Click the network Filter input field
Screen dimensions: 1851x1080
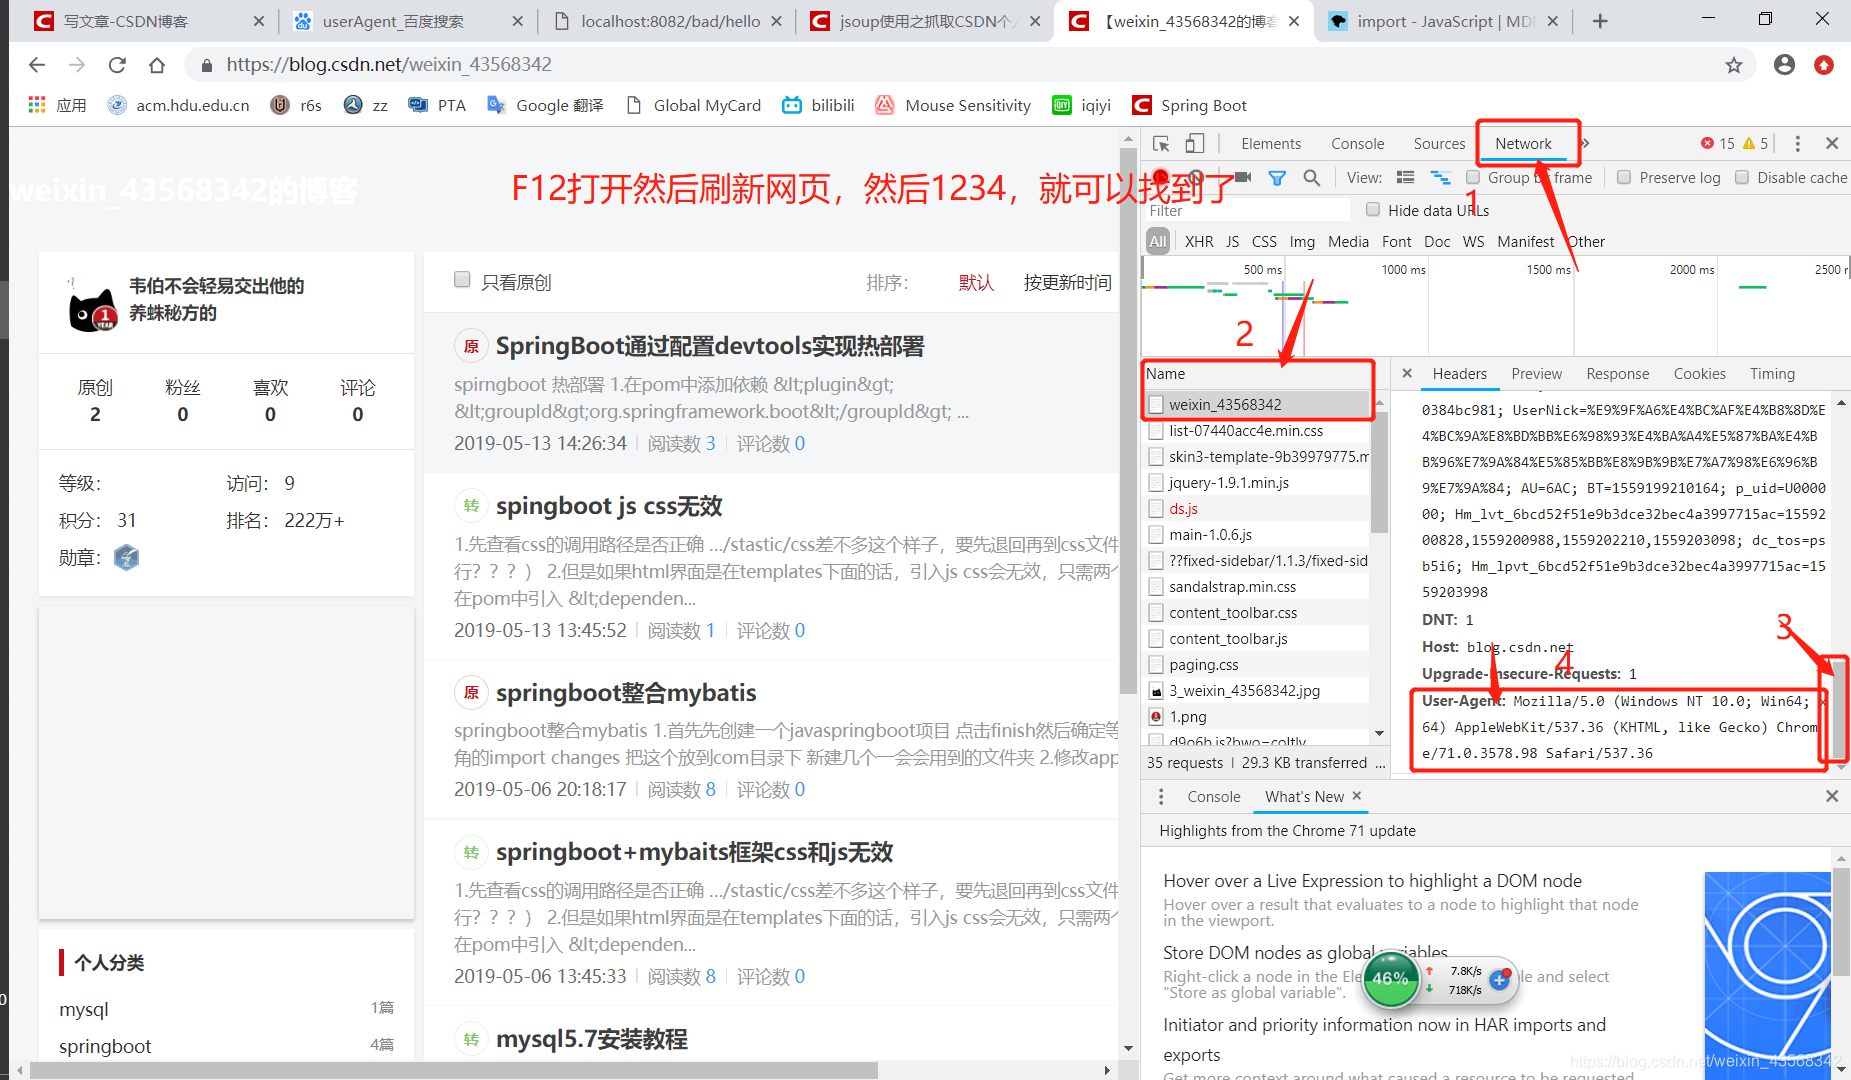click(x=1247, y=210)
